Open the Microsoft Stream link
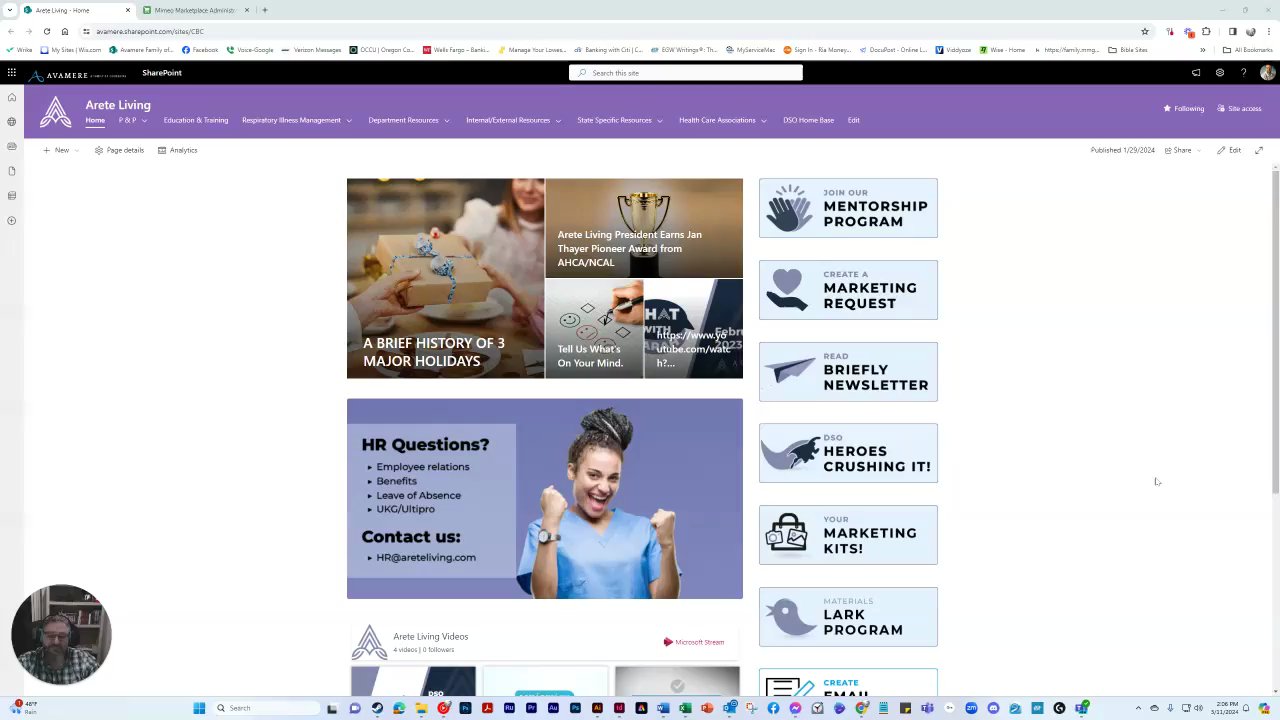The image size is (1280, 720). (x=693, y=642)
